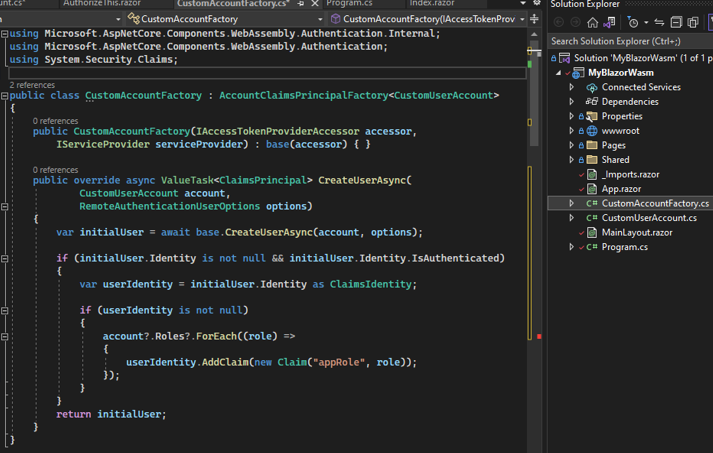Image resolution: width=713 pixels, height=453 pixels.
Task: Open the active files list dropdown
Action: click(x=523, y=3)
